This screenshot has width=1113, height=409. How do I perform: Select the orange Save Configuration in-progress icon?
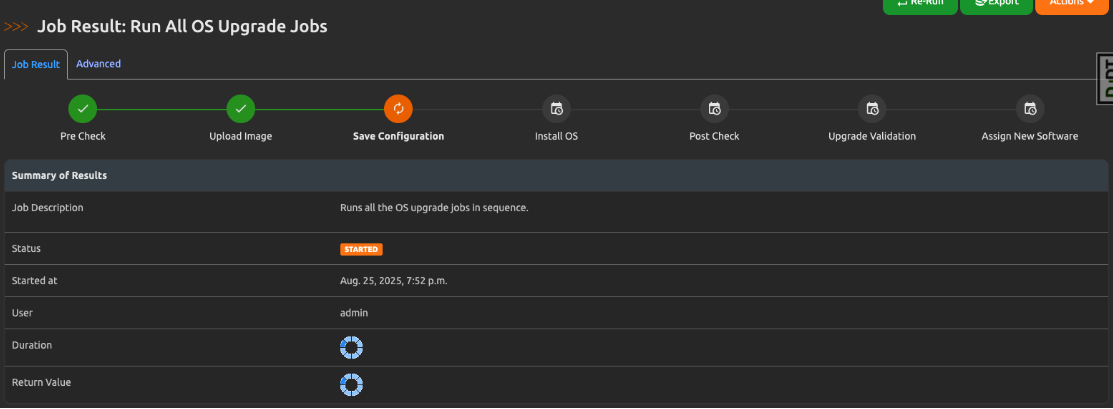(x=398, y=109)
